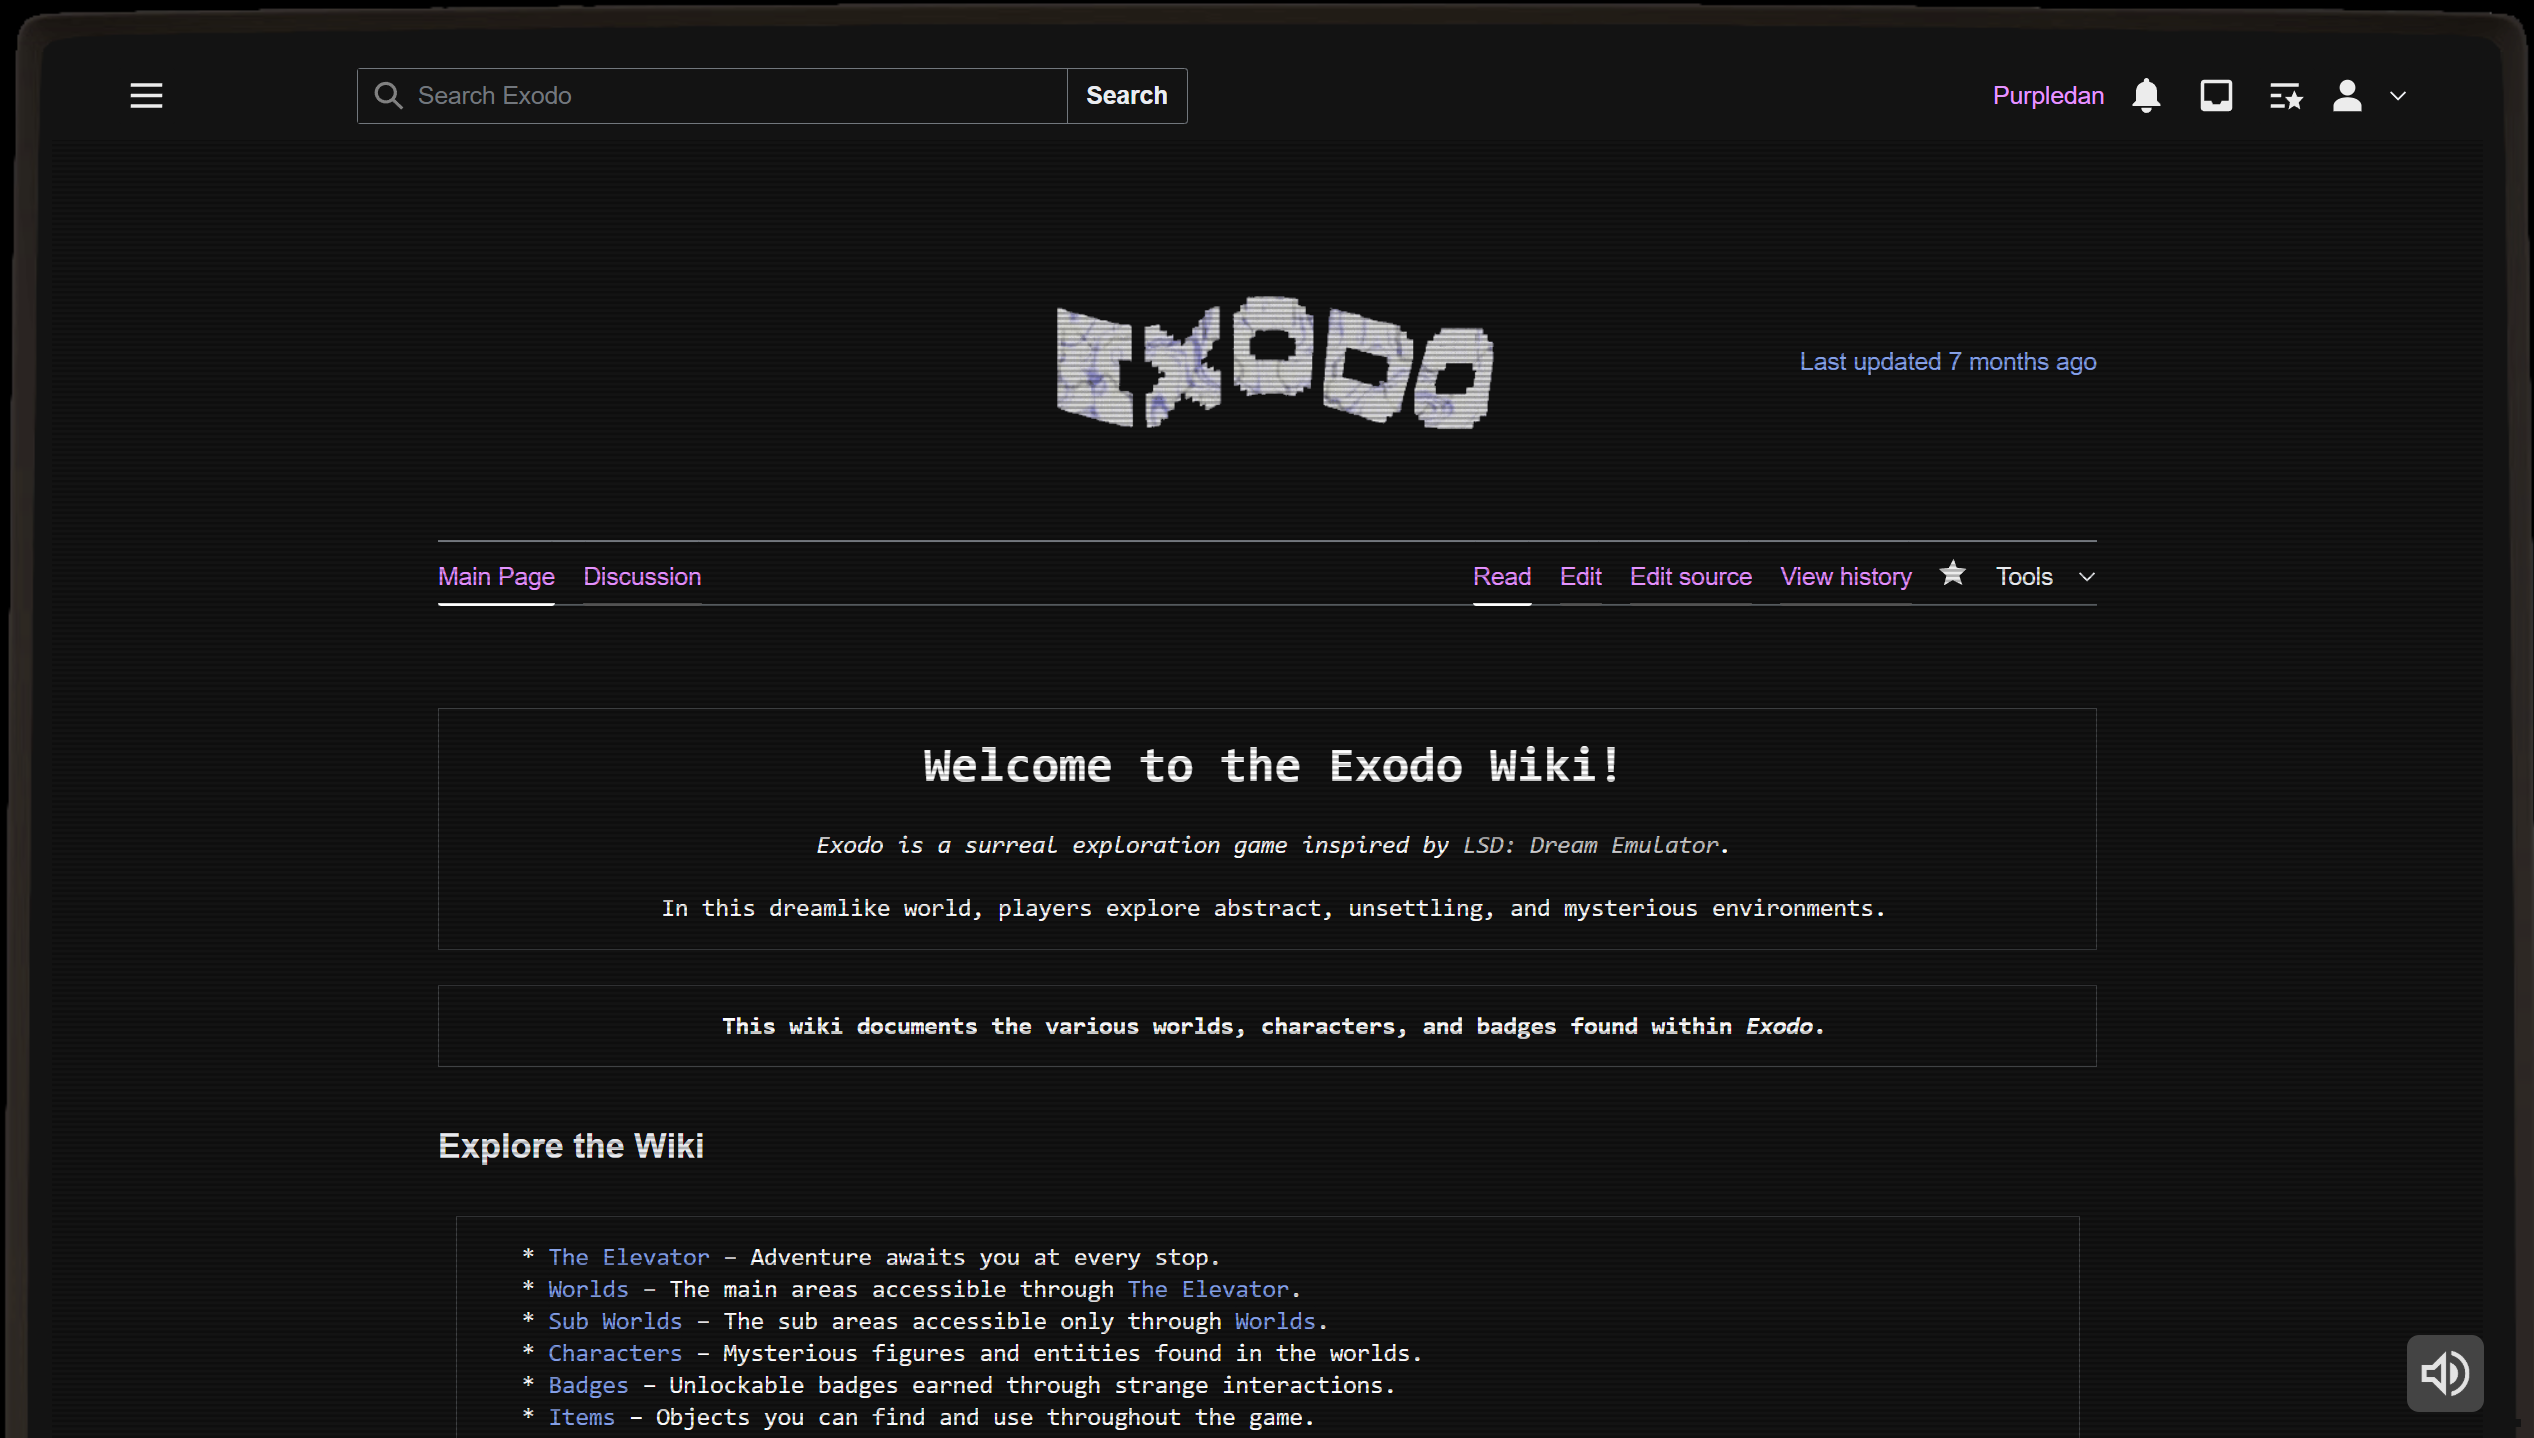The image size is (2534, 1438).
Task: Open The Elevator link in Worlds description
Action: (1208, 1289)
